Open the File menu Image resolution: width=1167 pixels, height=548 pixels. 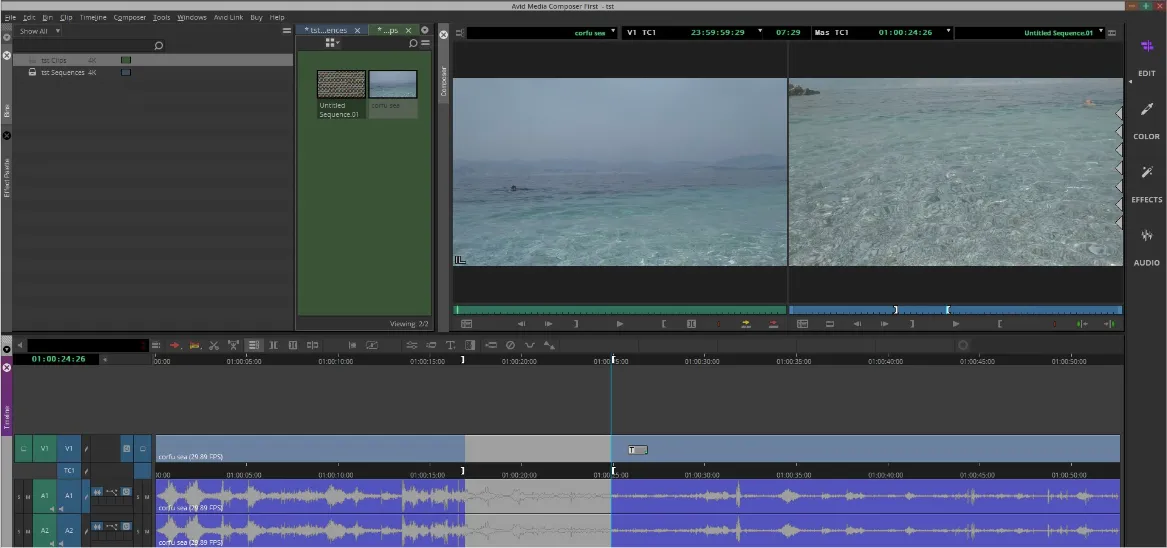tap(10, 17)
